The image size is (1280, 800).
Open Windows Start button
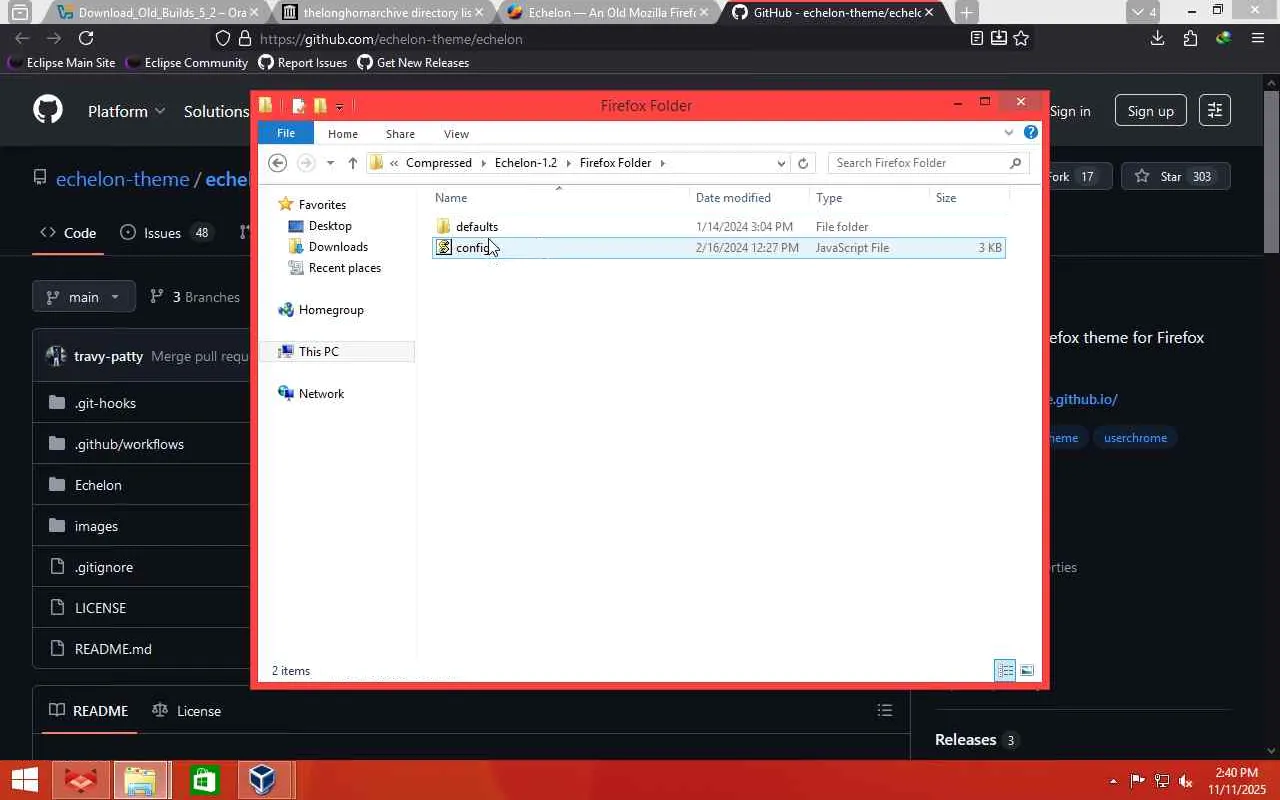click(24, 780)
